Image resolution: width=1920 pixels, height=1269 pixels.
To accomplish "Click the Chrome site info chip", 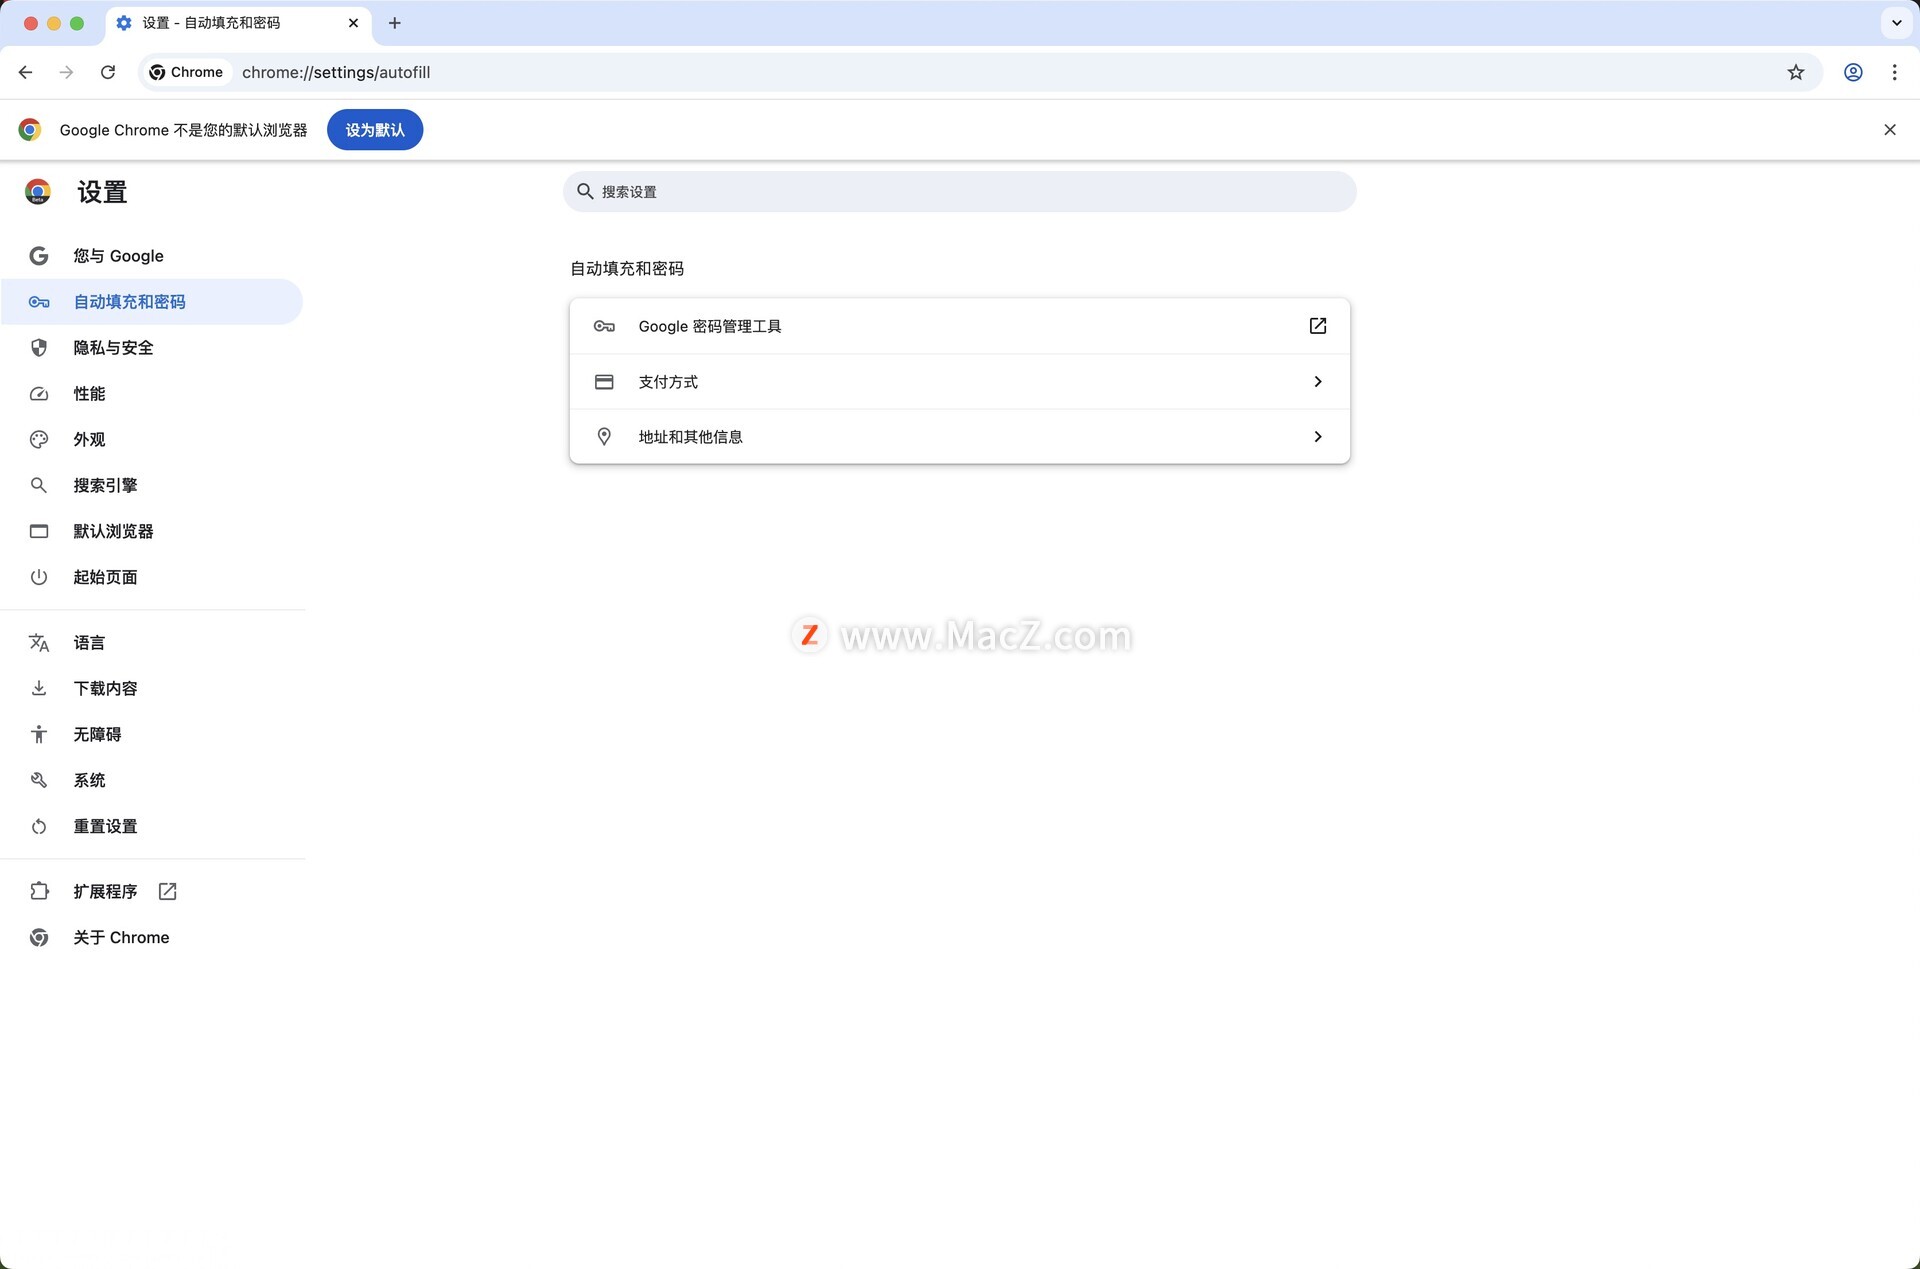I will (186, 72).
